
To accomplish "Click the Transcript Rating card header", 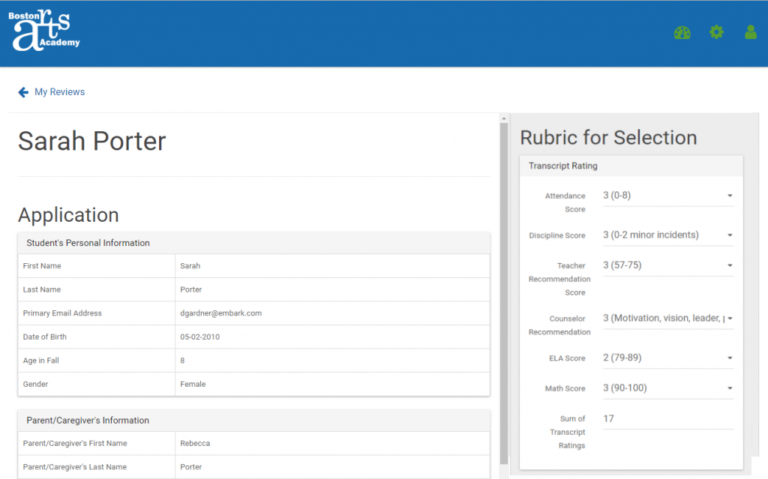I will click(563, 166).
